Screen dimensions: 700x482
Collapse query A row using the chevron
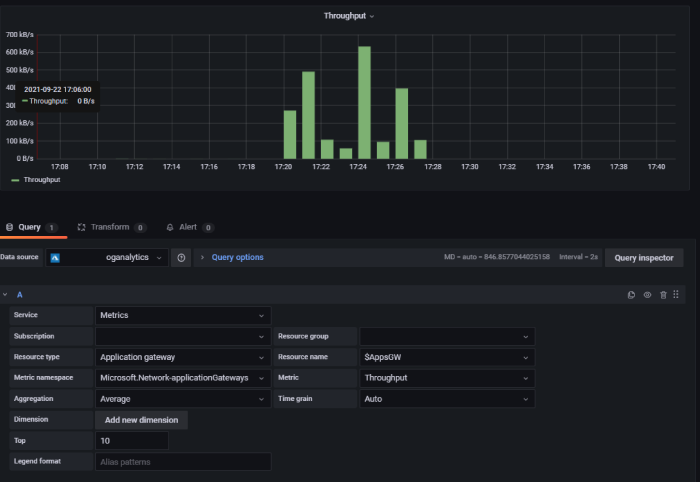click(5, 295)
